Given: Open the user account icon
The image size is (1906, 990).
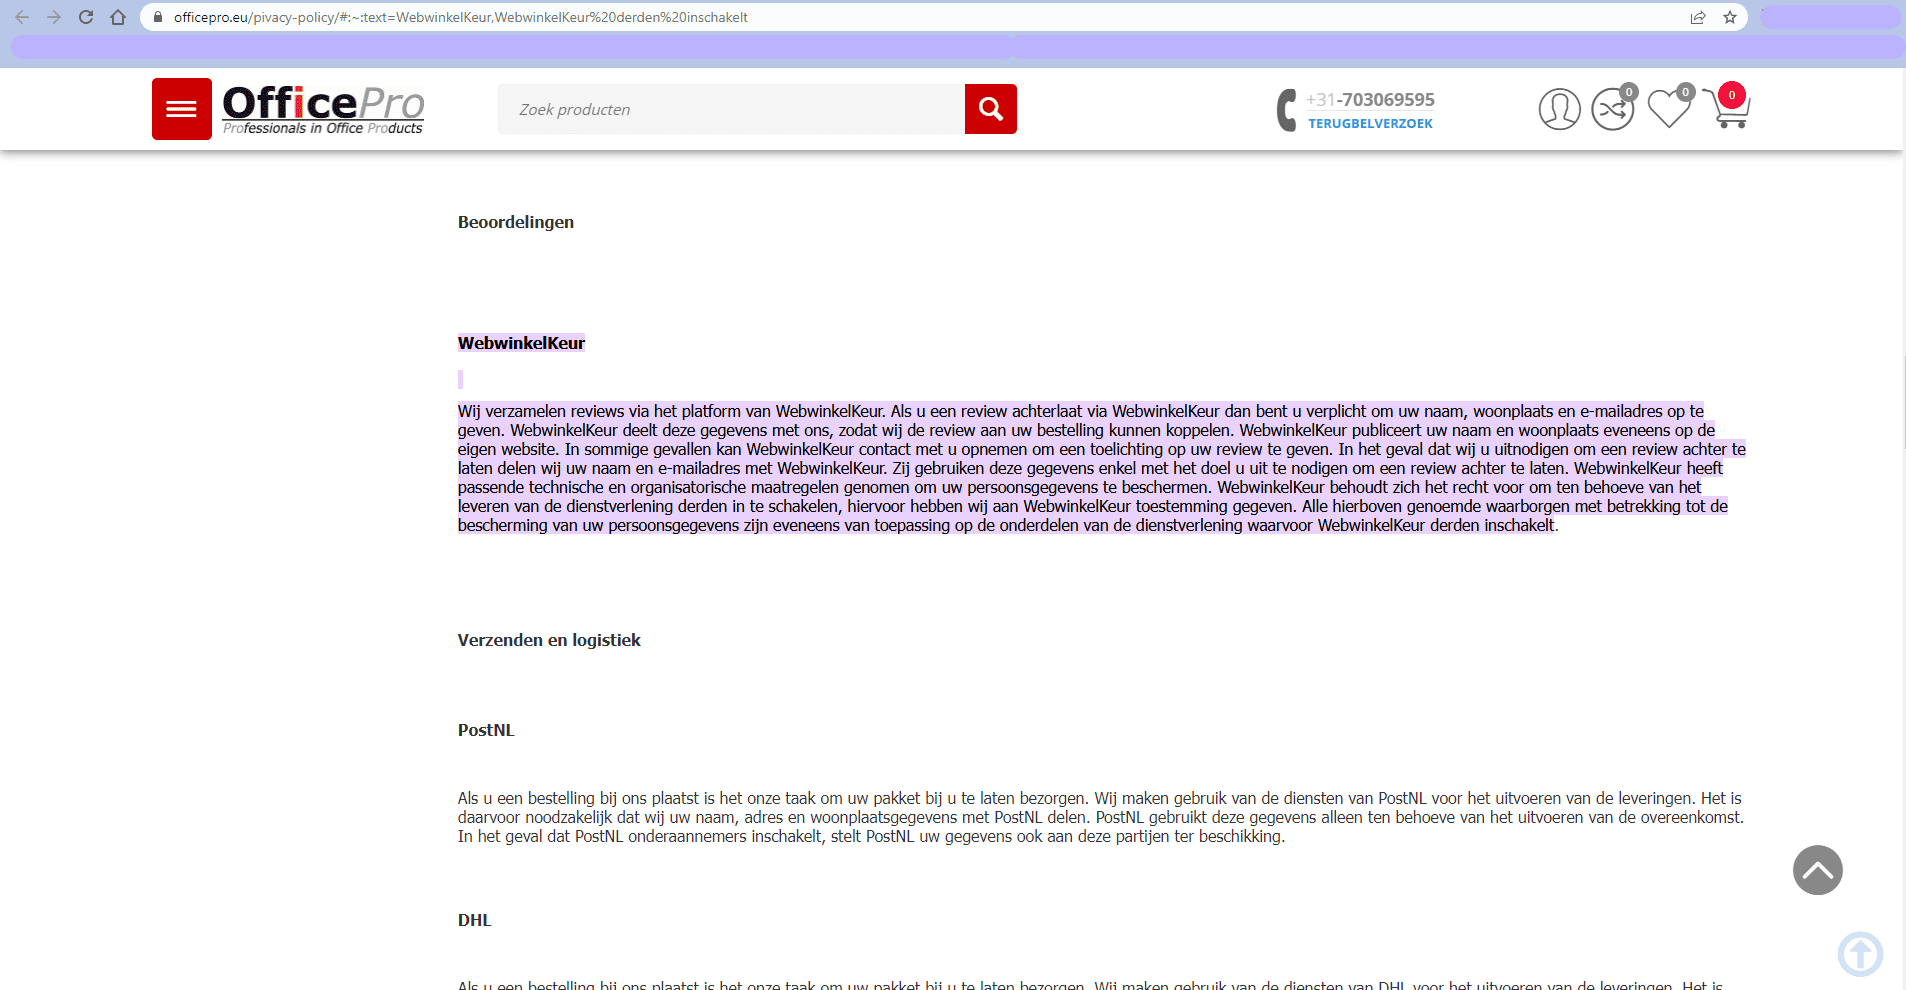Looking at the screenshot, I should [1559, 109].
